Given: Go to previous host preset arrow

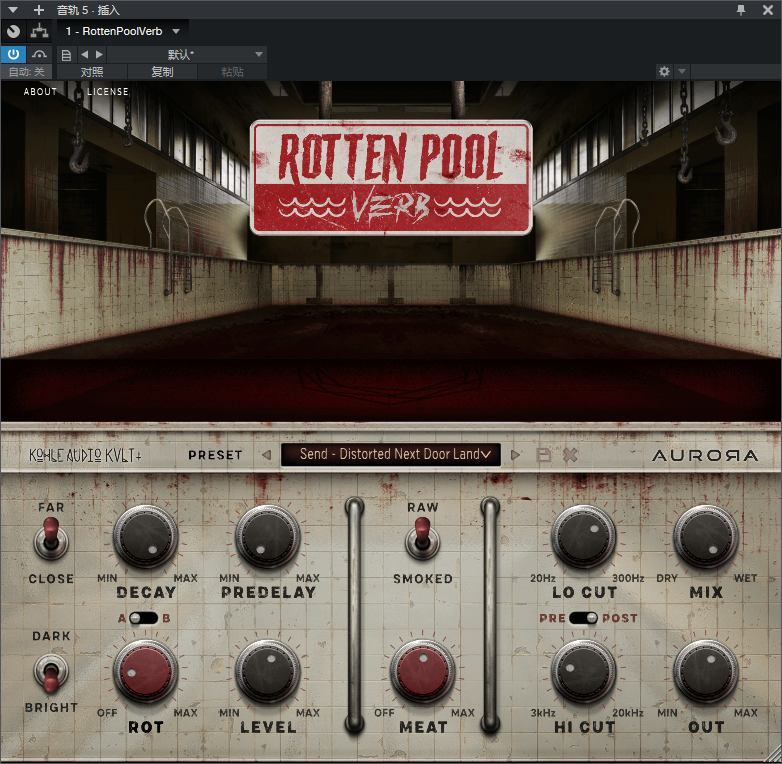Looking at the screenshot, I should click(84, 54).
